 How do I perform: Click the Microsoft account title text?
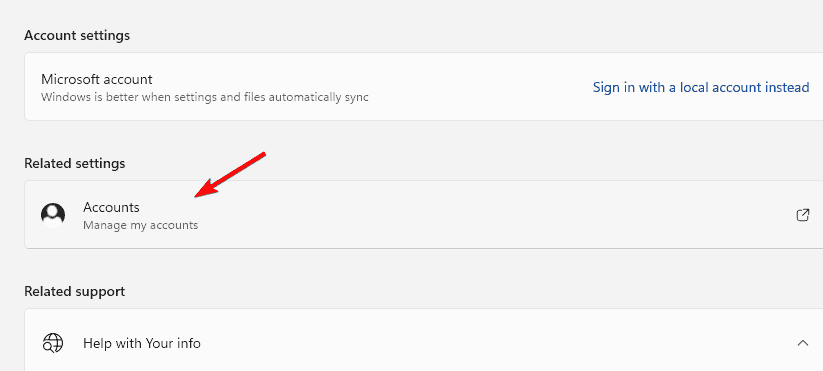coord(97,80)
